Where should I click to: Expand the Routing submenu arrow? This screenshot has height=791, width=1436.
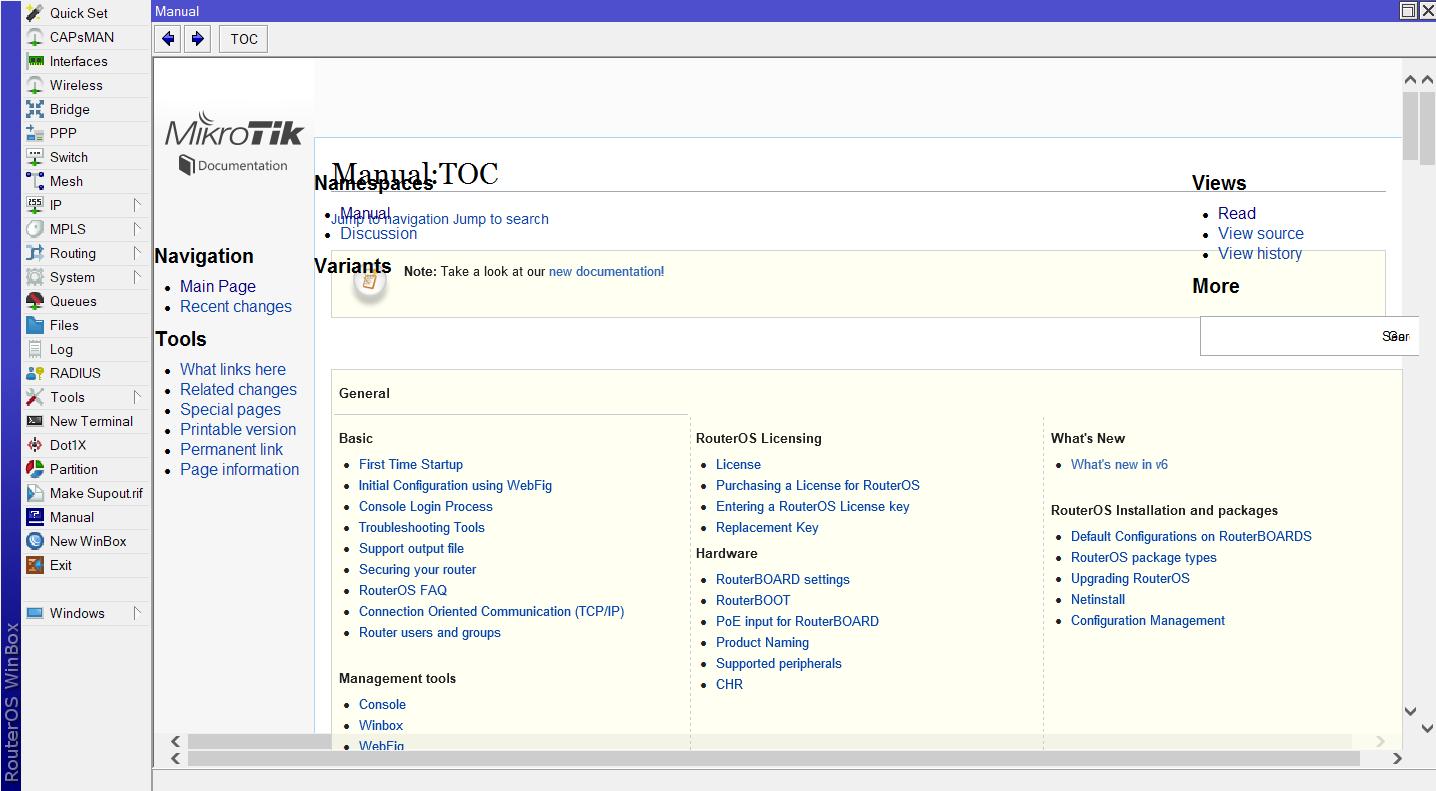[137, 253]
